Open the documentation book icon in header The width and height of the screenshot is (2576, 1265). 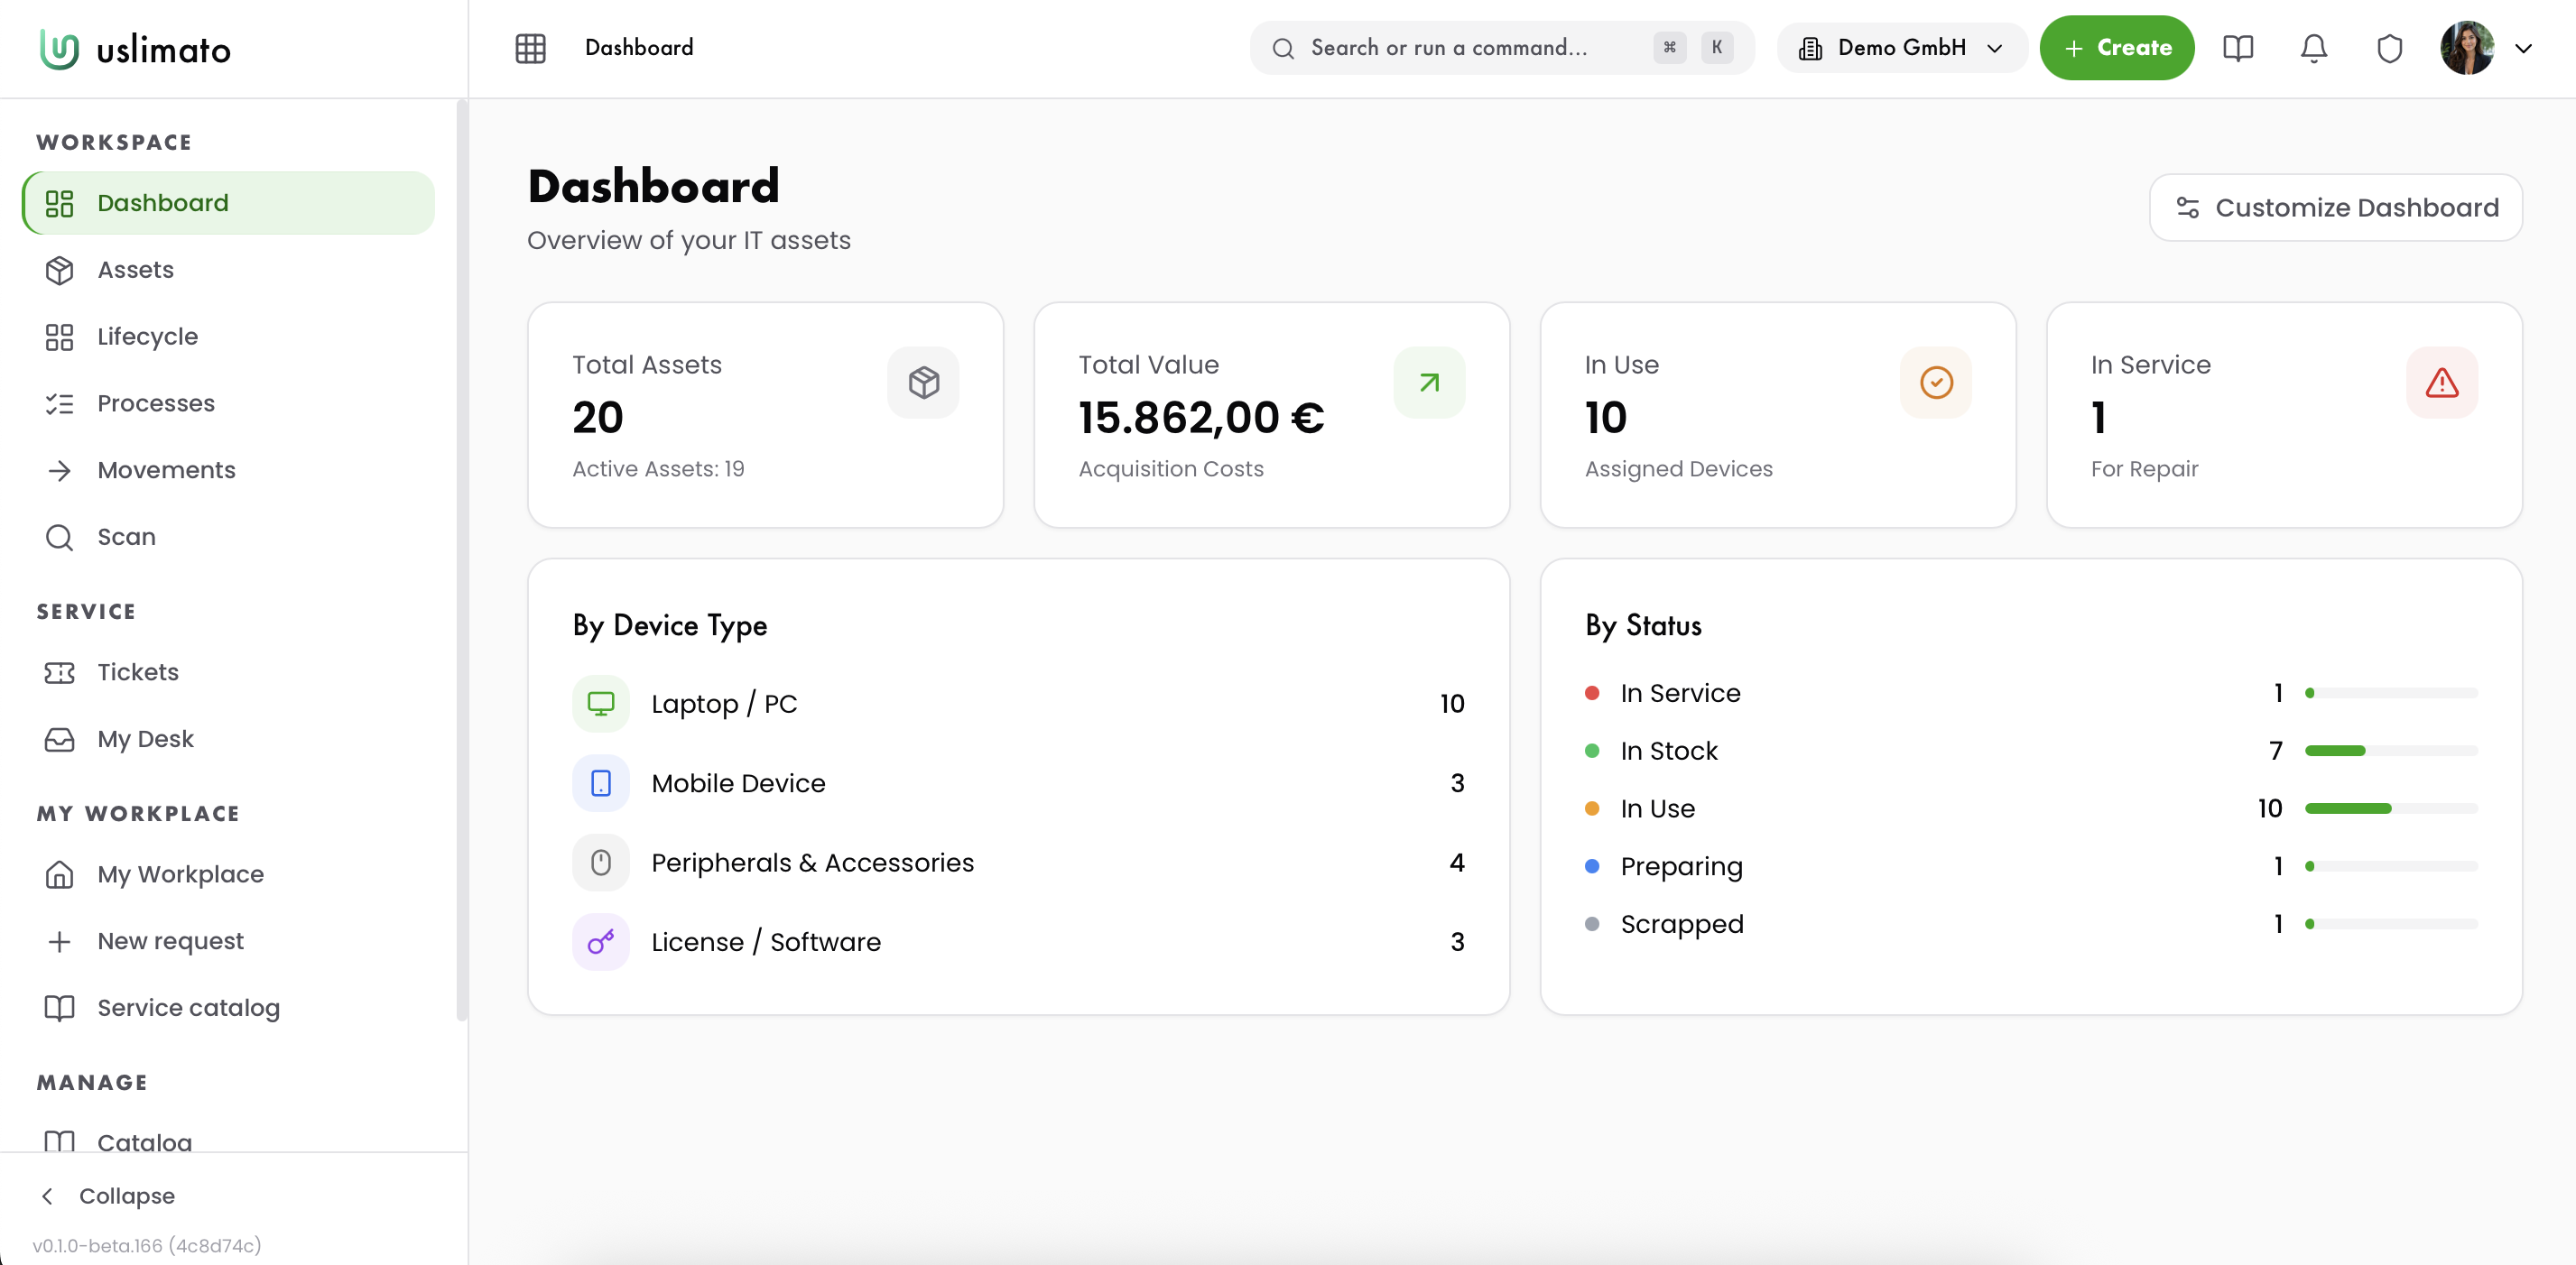pyautogui.click(x=2238, y=48)
